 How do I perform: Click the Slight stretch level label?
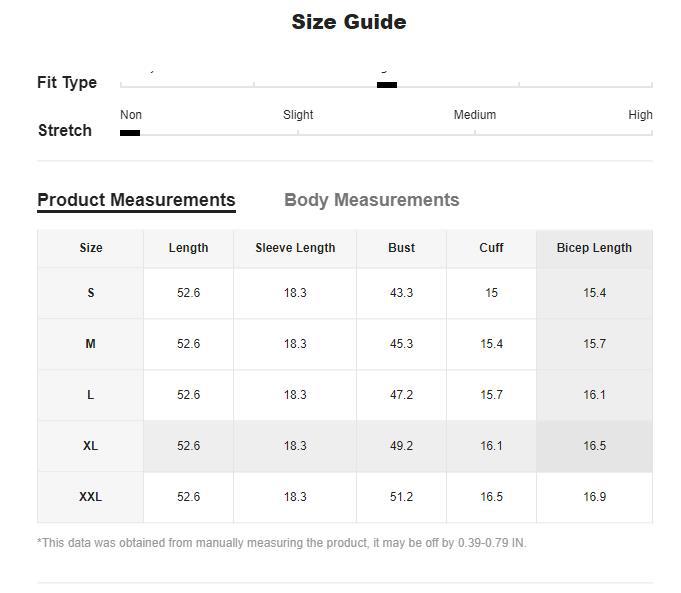click(298, 115)
